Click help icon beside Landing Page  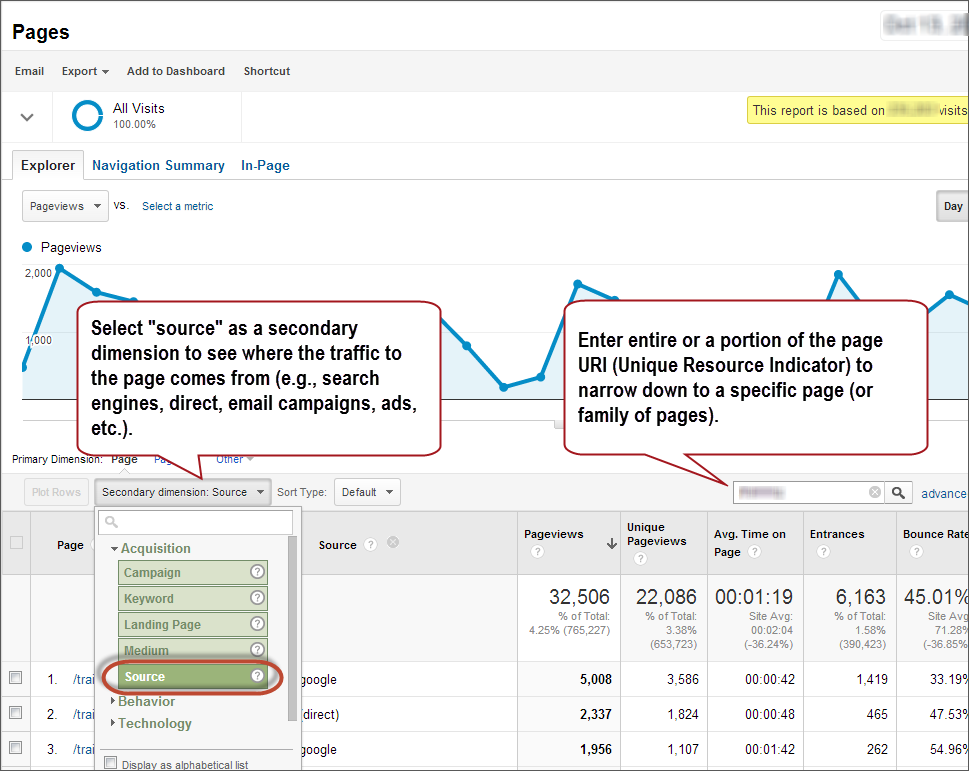(x=257, y=624)
